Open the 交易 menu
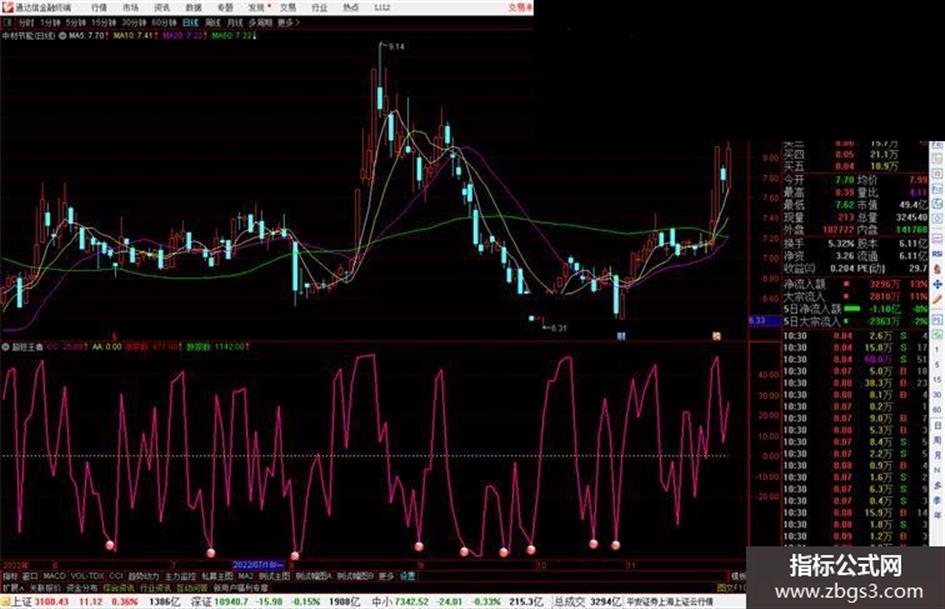 (x=288, y=7)
